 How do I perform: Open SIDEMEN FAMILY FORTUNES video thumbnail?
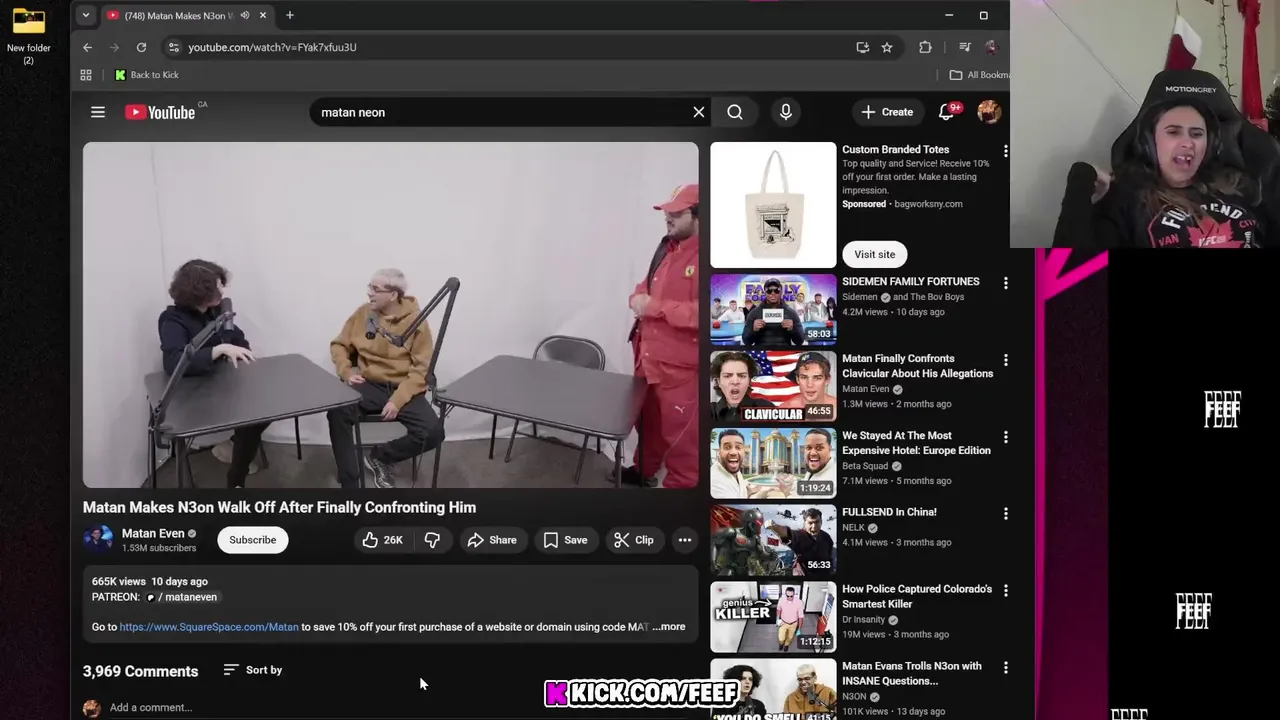pos(773,309)
